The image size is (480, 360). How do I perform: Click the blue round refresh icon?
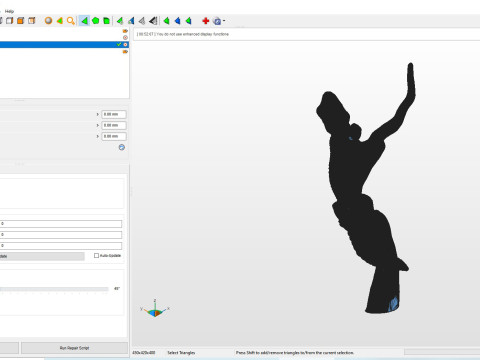(x=122, y=147)
